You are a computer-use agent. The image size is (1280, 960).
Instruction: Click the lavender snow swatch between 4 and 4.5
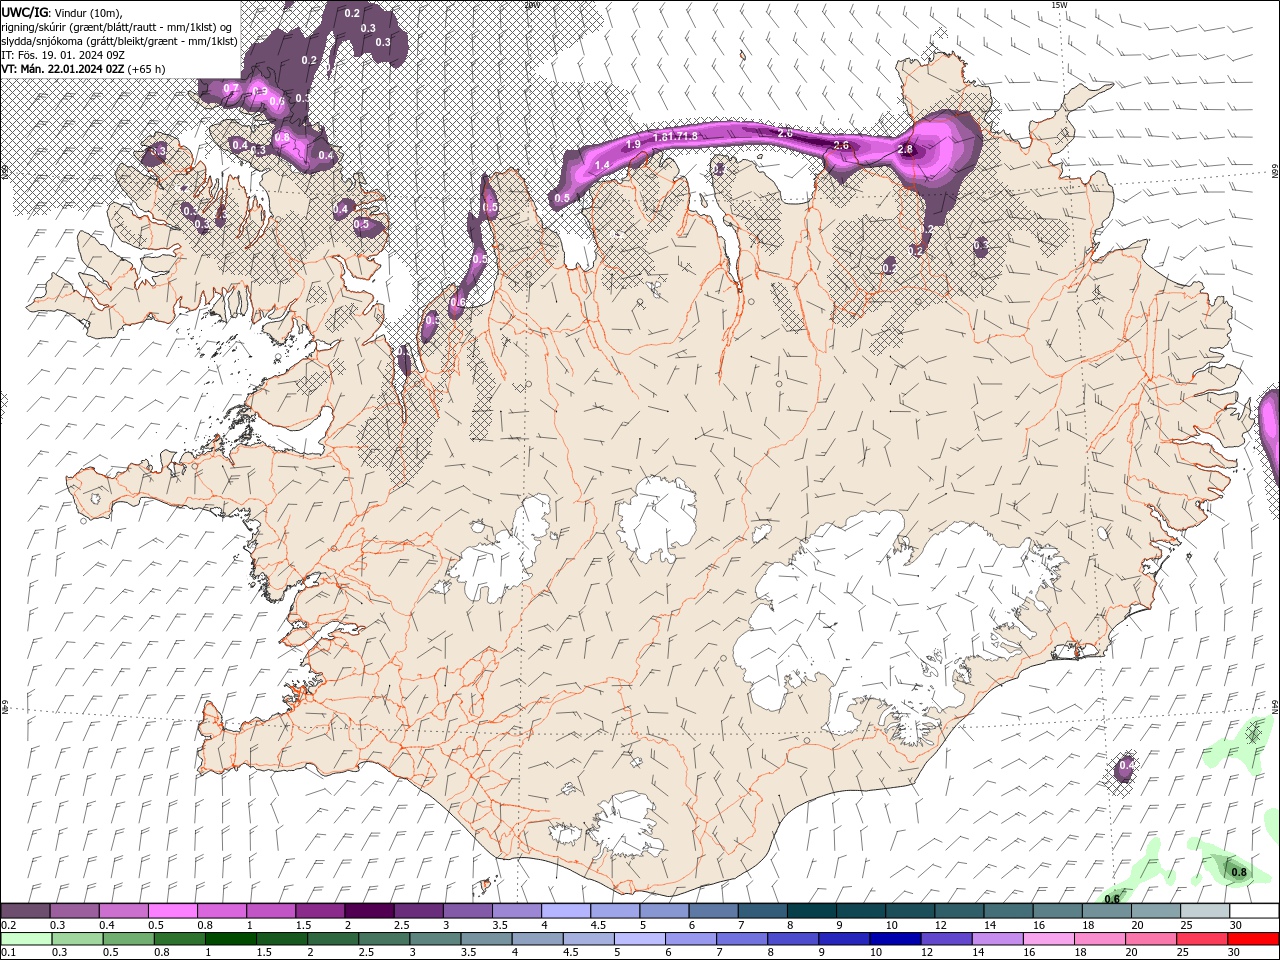(x=565, y=911)
